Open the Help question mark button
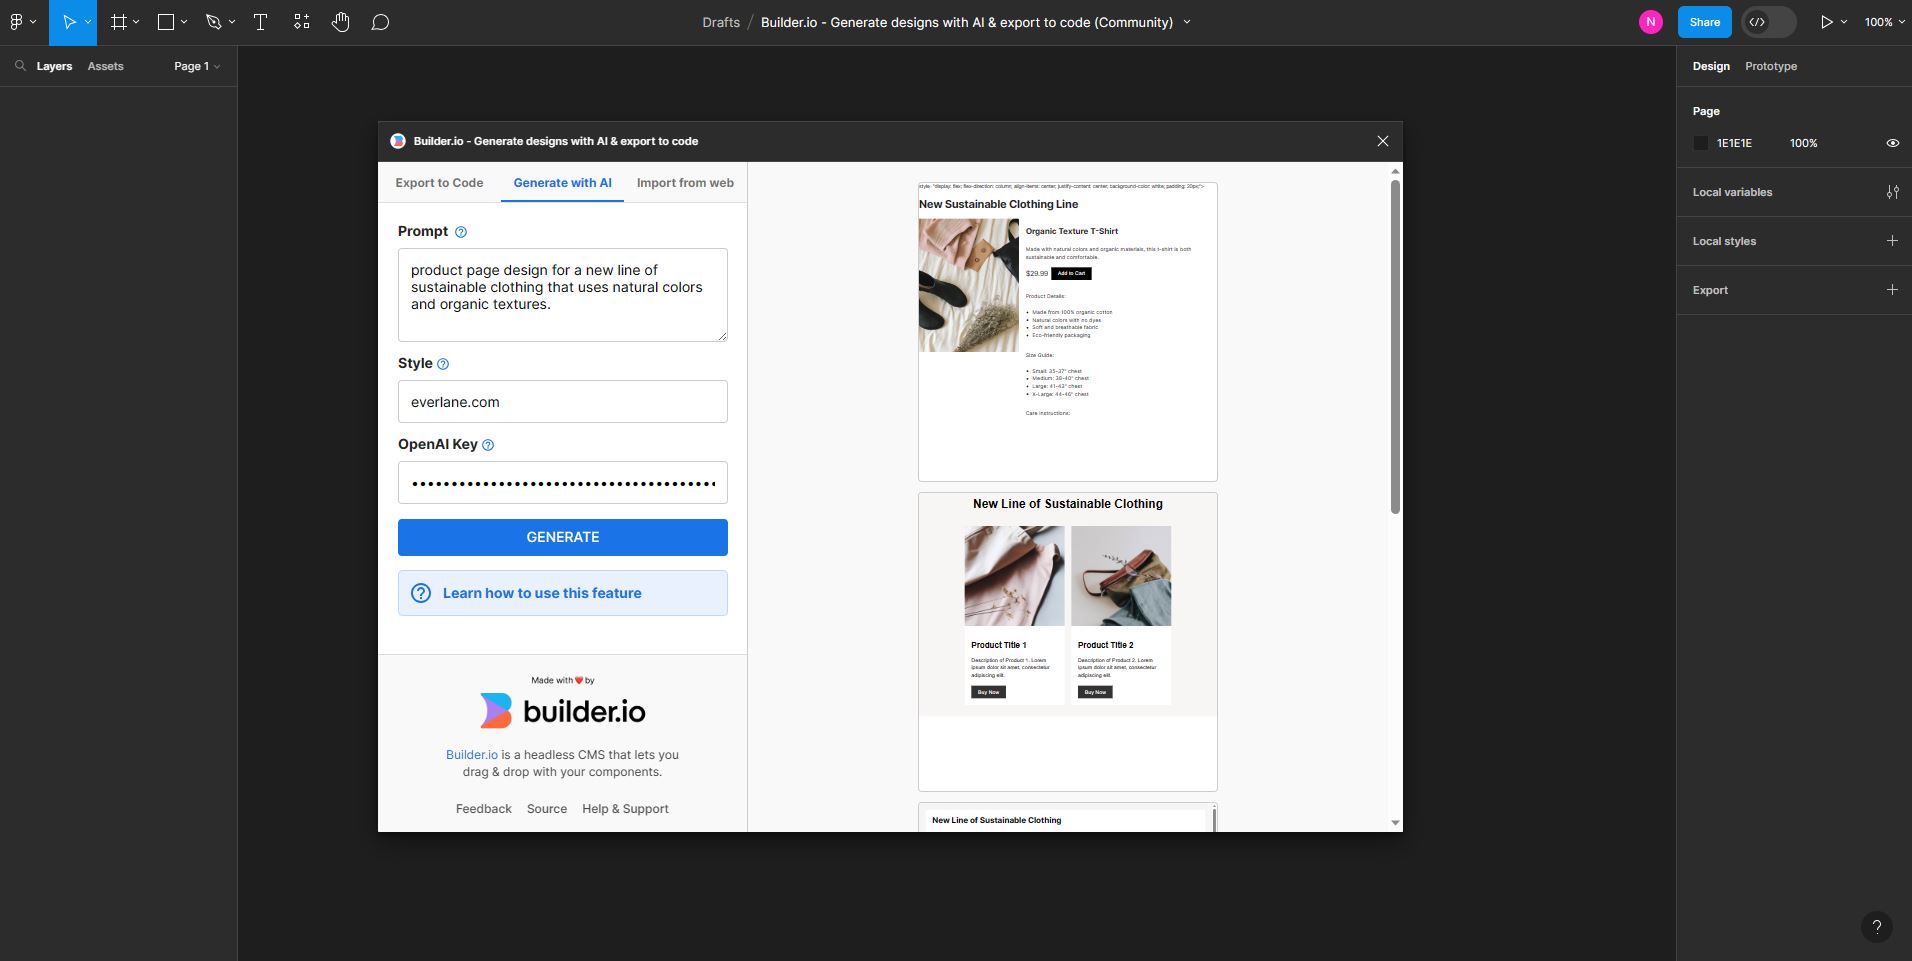 [x=1876, y=927]
